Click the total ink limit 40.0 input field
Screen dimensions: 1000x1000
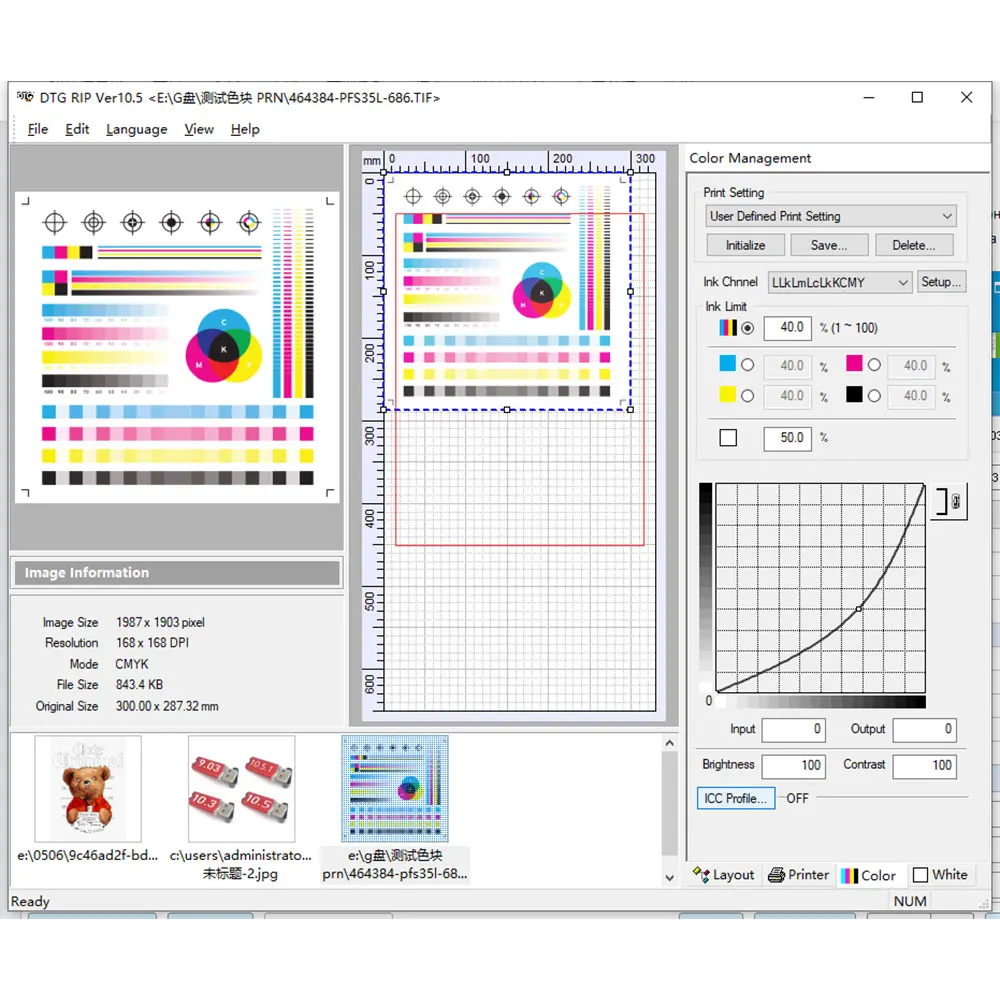[x=788, y=328]
